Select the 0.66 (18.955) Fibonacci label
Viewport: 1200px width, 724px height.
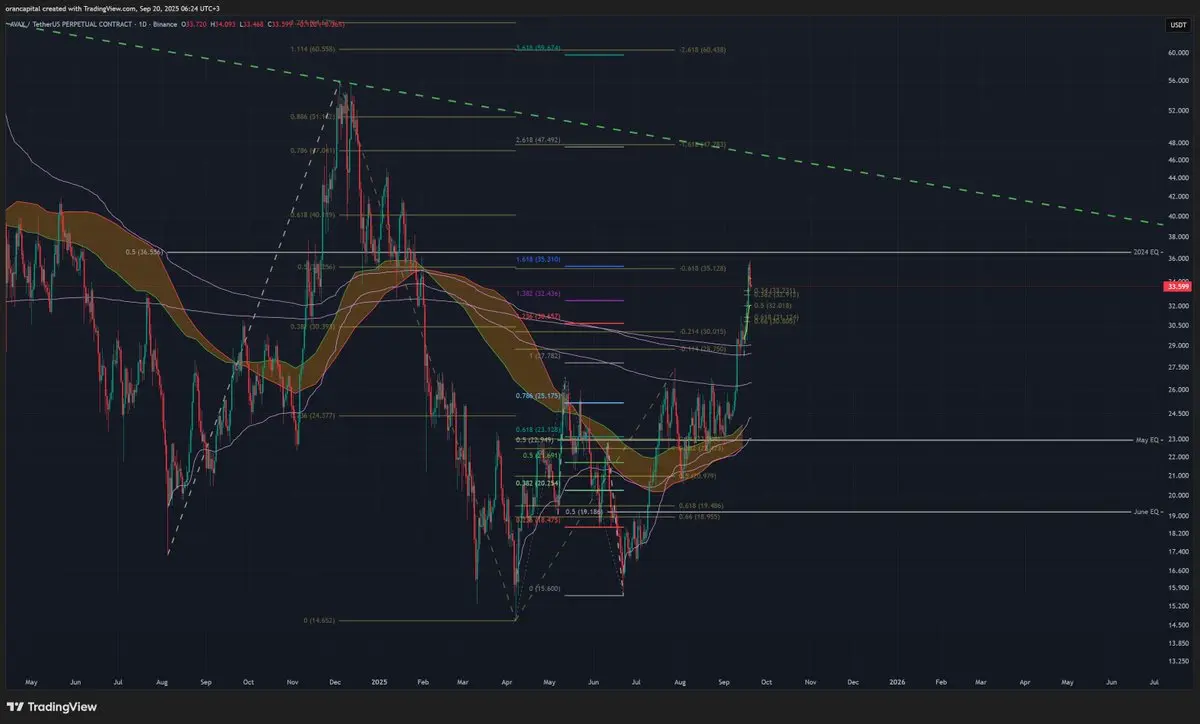[699, 518]
